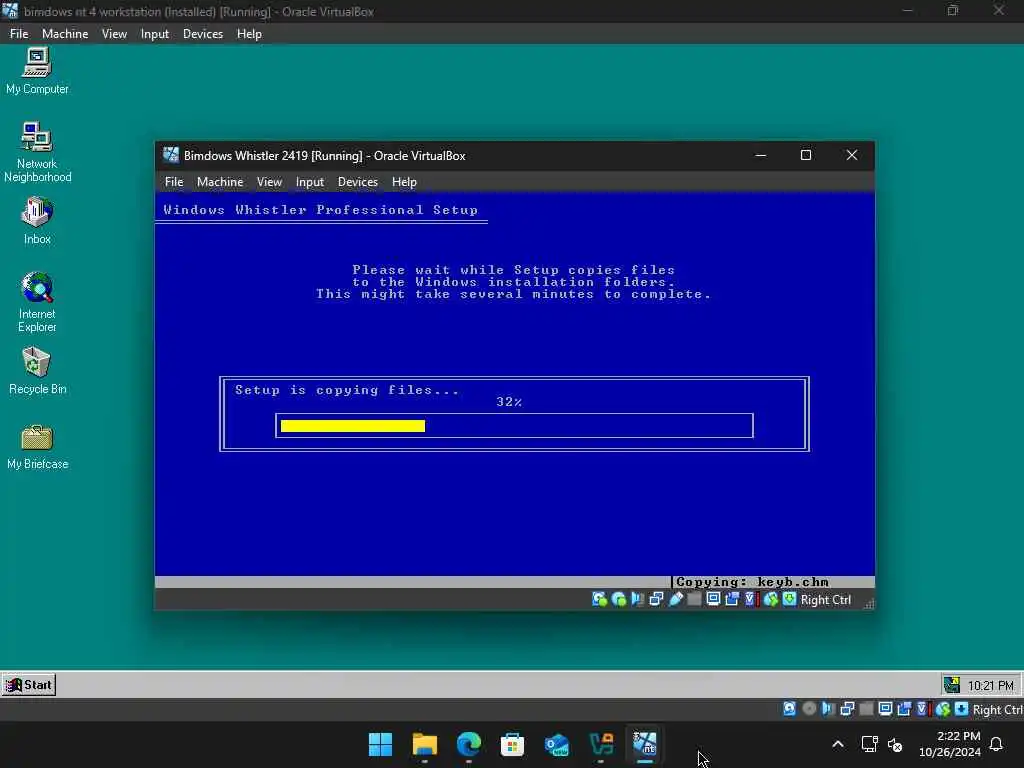Open Devices menu in Whistler VM window

point(358,182)
